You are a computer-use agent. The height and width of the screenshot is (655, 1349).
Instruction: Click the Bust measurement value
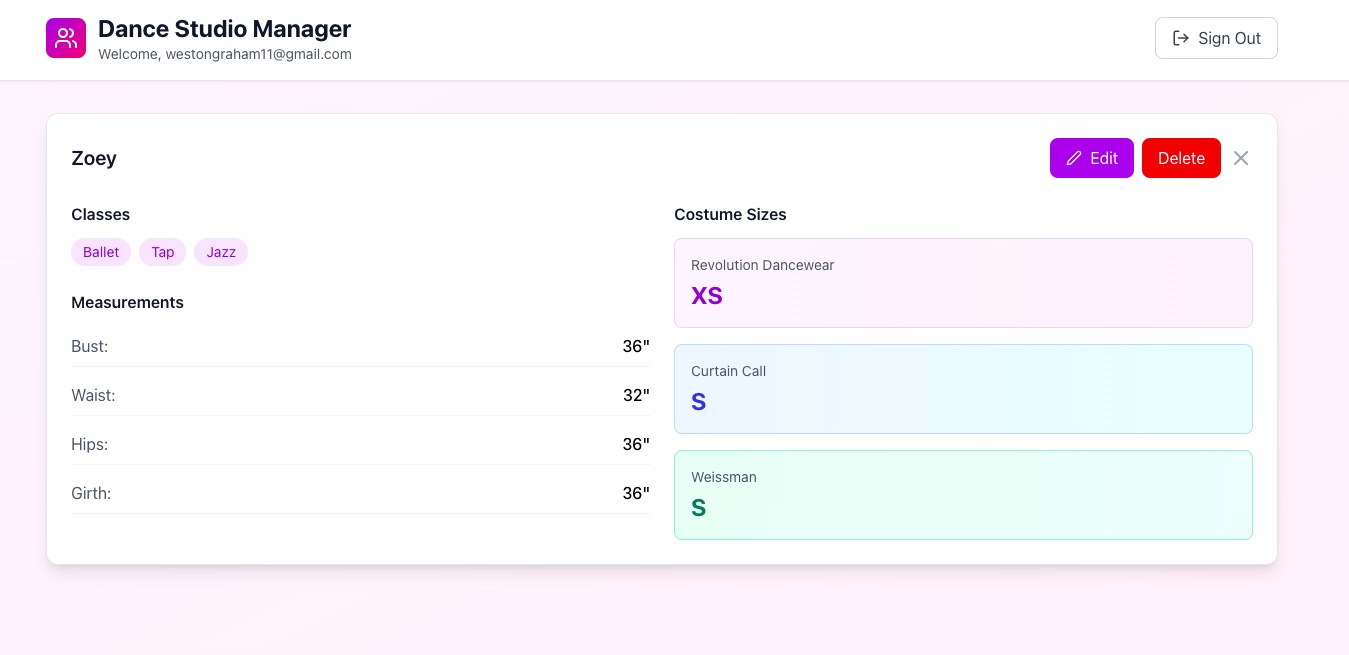point(636,346)
